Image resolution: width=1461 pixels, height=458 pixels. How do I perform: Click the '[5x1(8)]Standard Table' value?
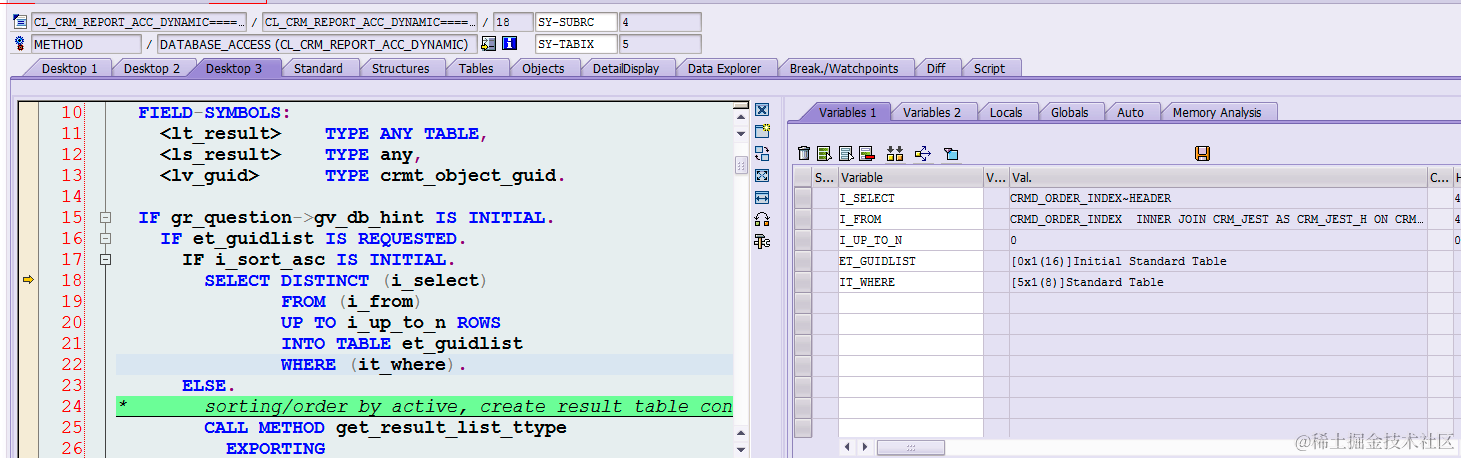(x=1087, y=282)
